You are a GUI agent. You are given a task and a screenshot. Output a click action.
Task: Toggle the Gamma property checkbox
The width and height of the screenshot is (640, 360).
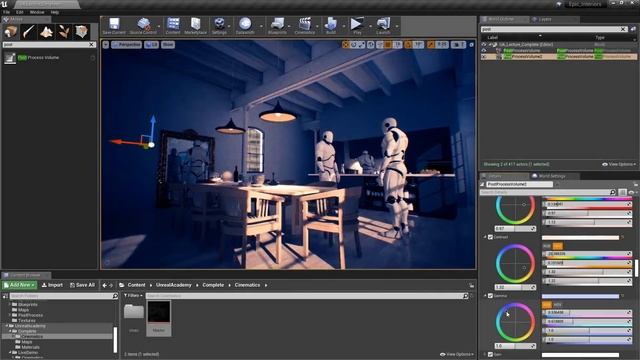coord(491,296)
